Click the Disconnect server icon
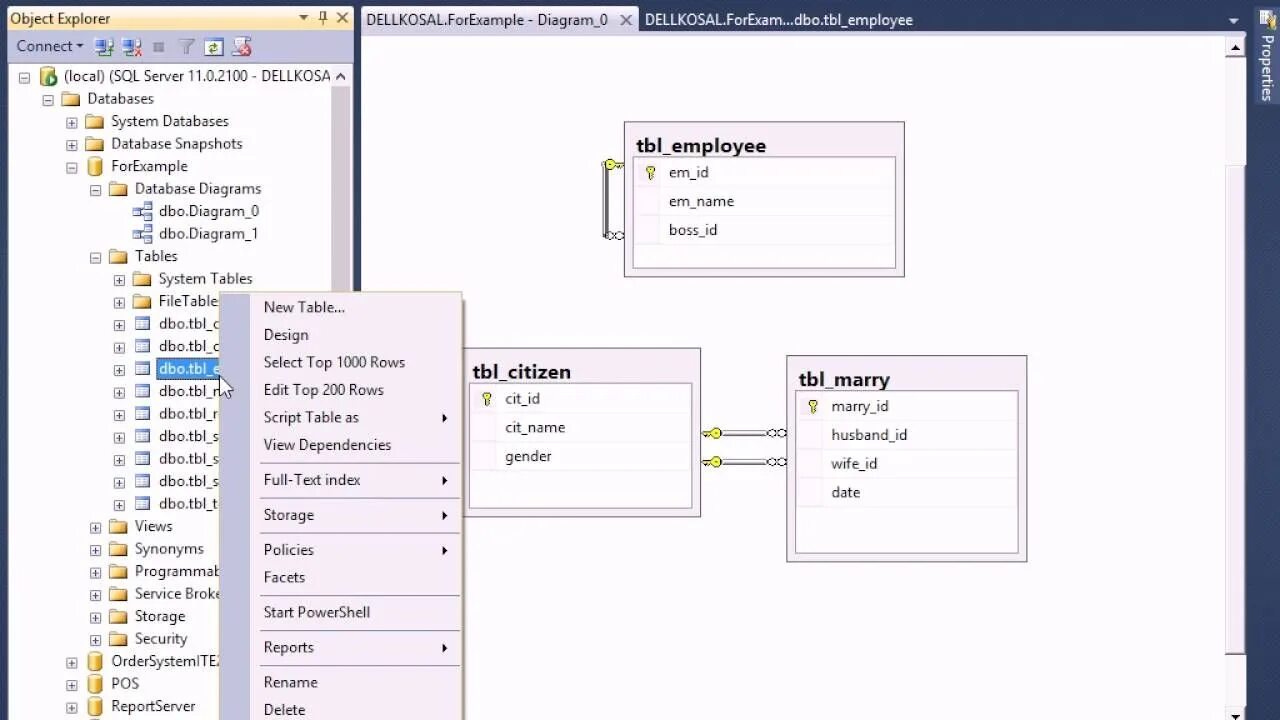Image resolution: width=1280 pixels, height=720 pixels. (x=131, y=46)
